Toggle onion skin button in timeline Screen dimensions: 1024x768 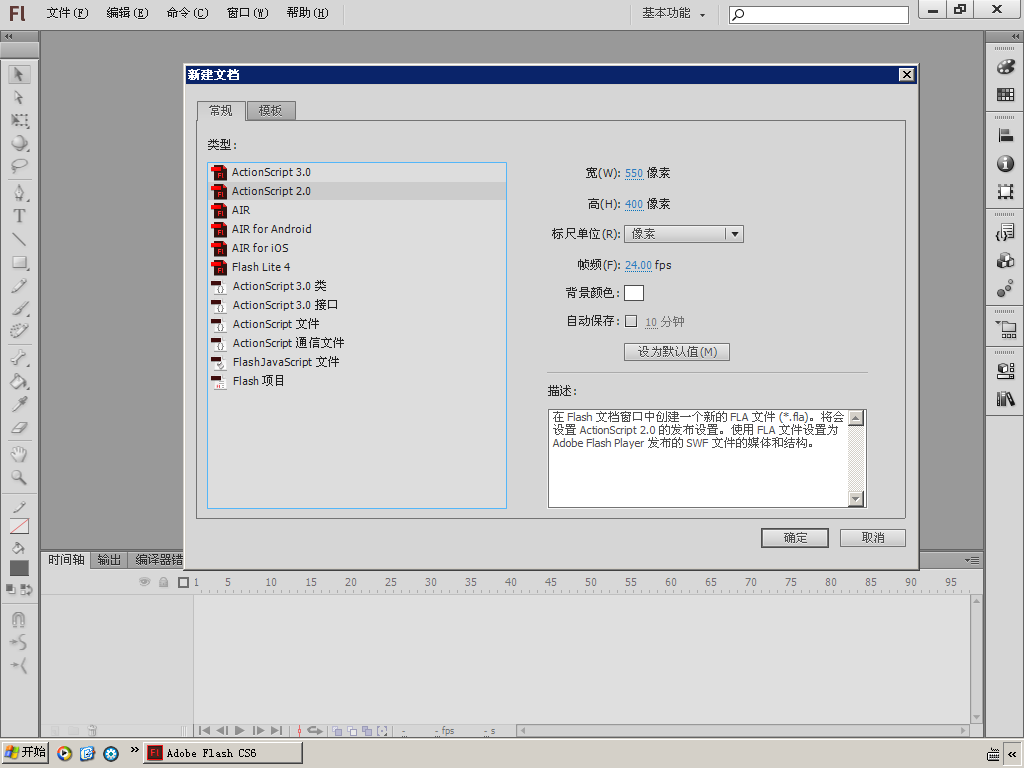click(x=337, y=731)
